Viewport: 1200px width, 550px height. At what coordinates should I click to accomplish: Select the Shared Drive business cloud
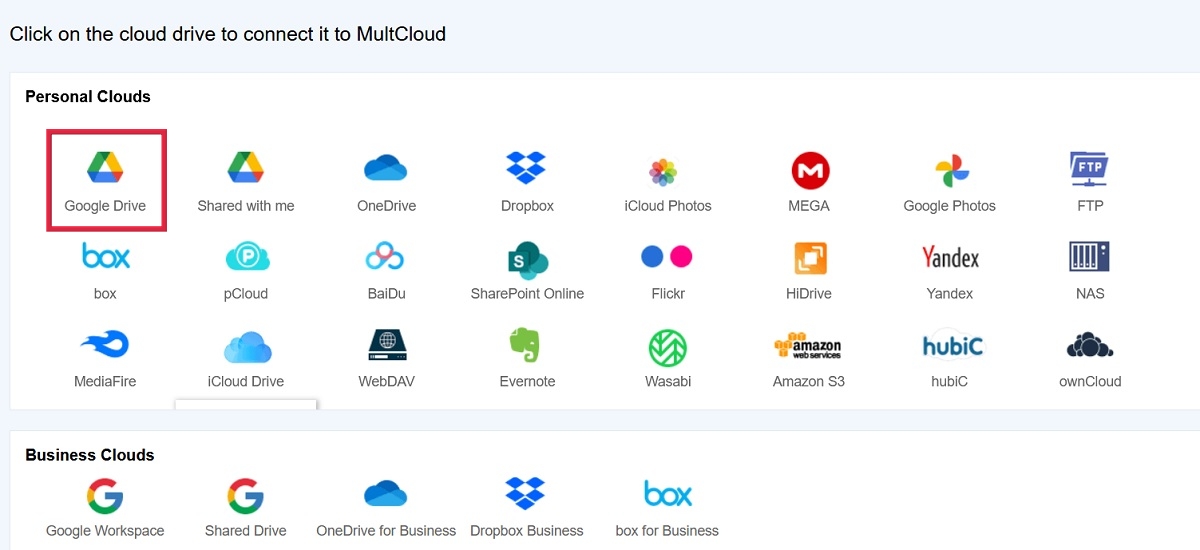(x=245, y=508)
